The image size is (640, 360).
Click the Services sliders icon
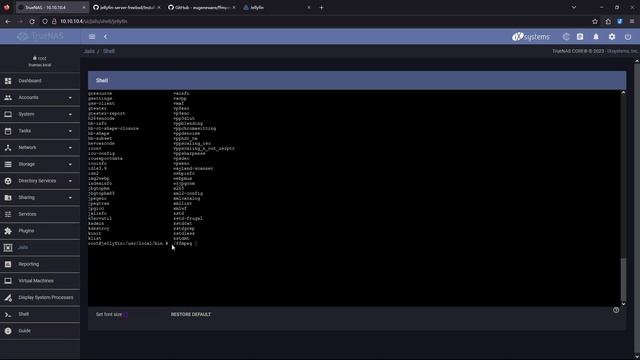[x=8, y=214]
